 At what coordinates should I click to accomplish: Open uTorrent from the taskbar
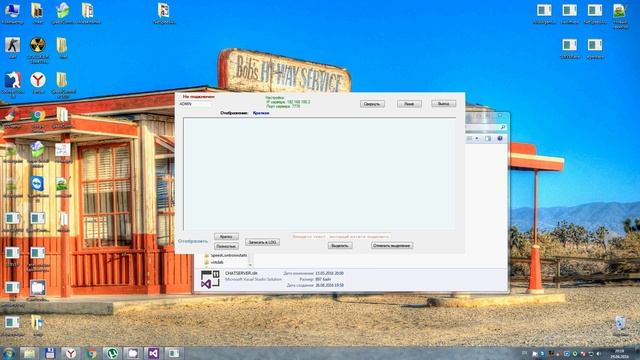(112, 353)
